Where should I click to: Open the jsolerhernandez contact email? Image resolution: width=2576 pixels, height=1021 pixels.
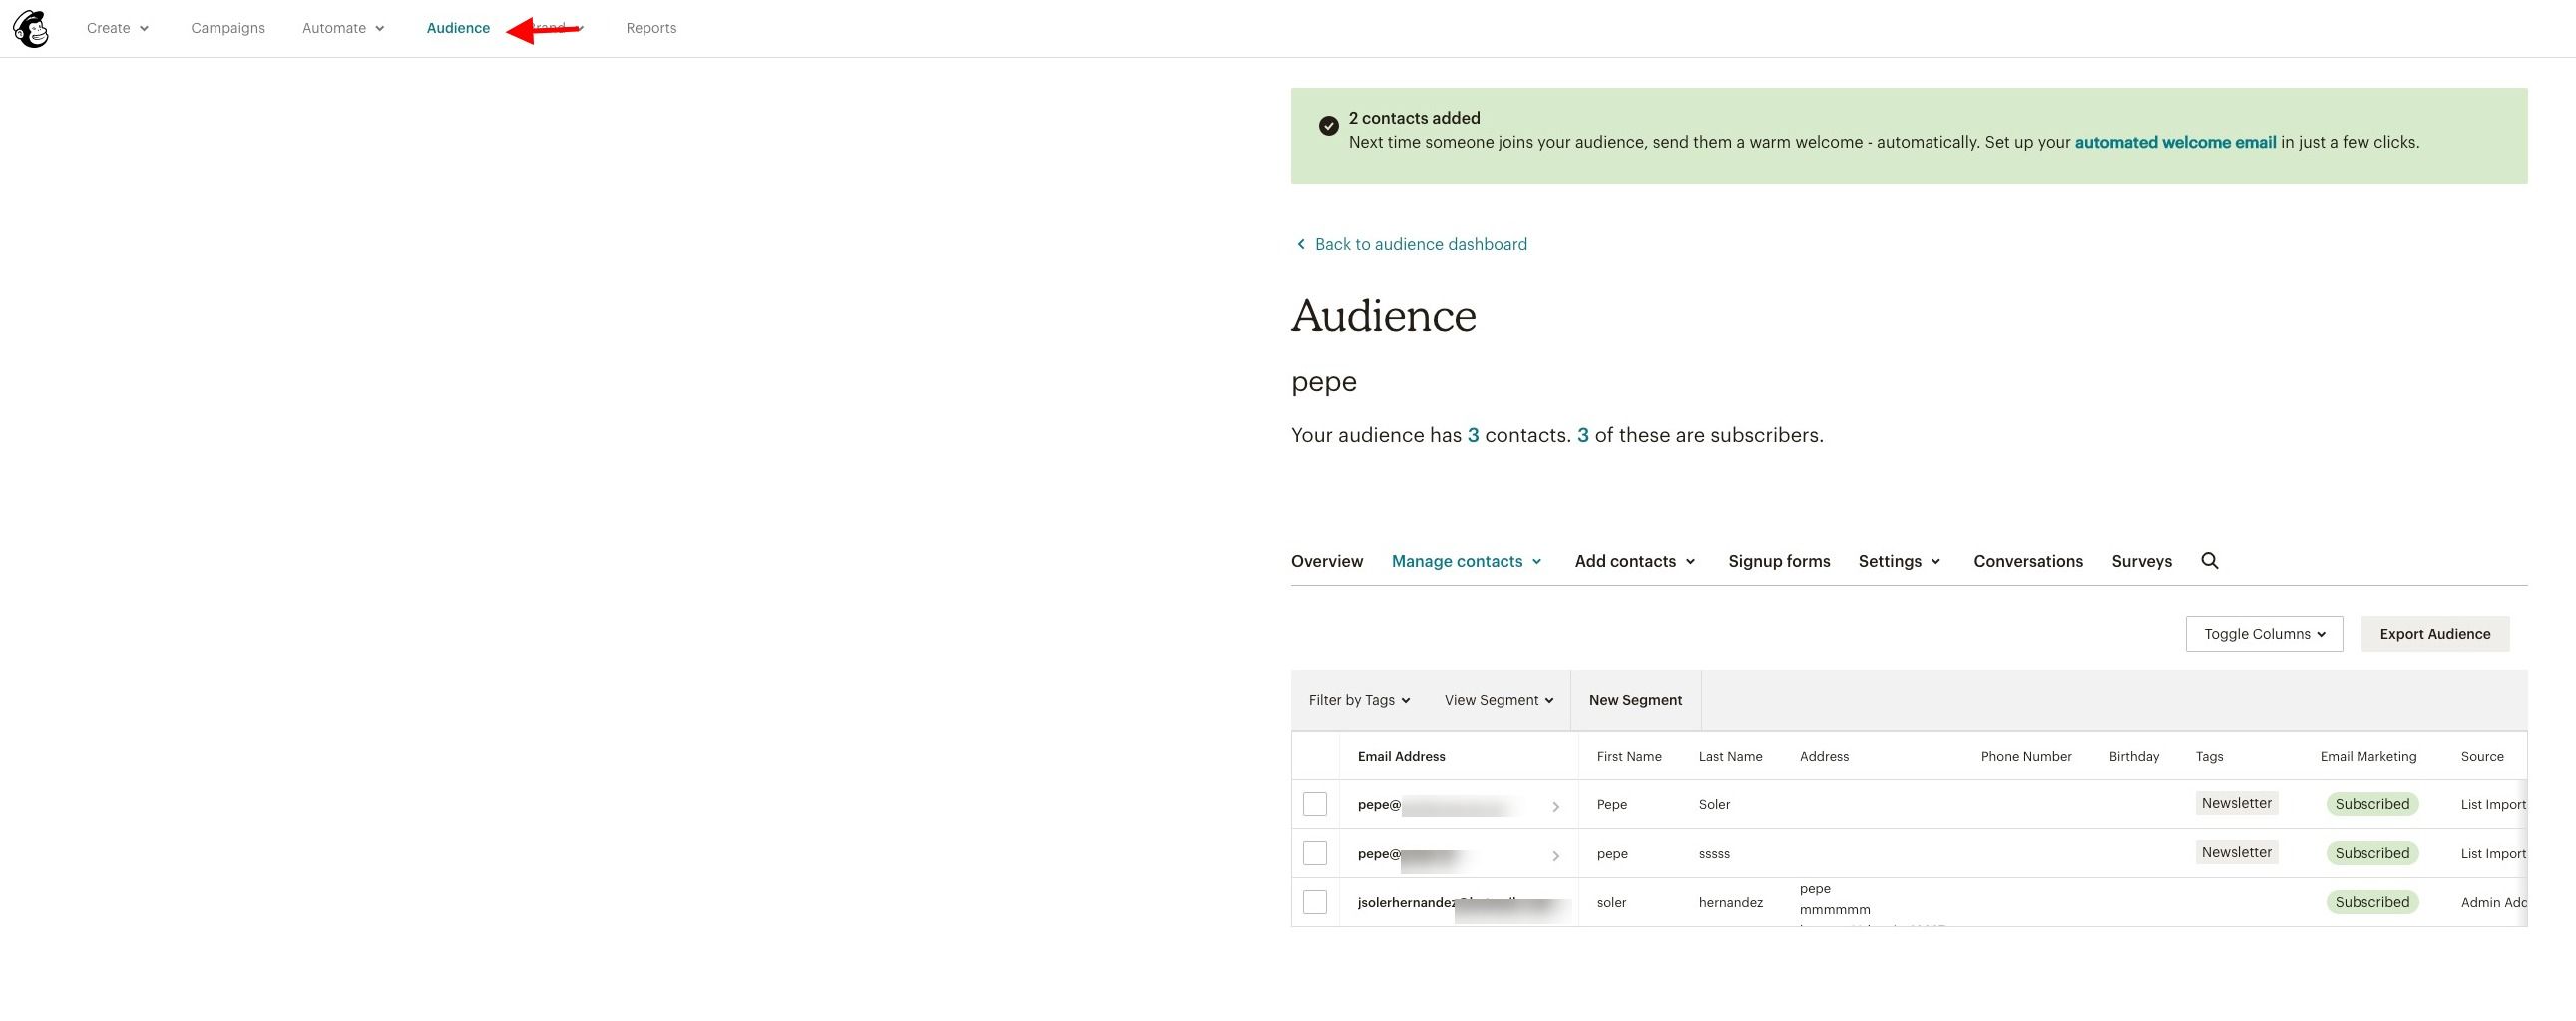tap(1462, 904)
